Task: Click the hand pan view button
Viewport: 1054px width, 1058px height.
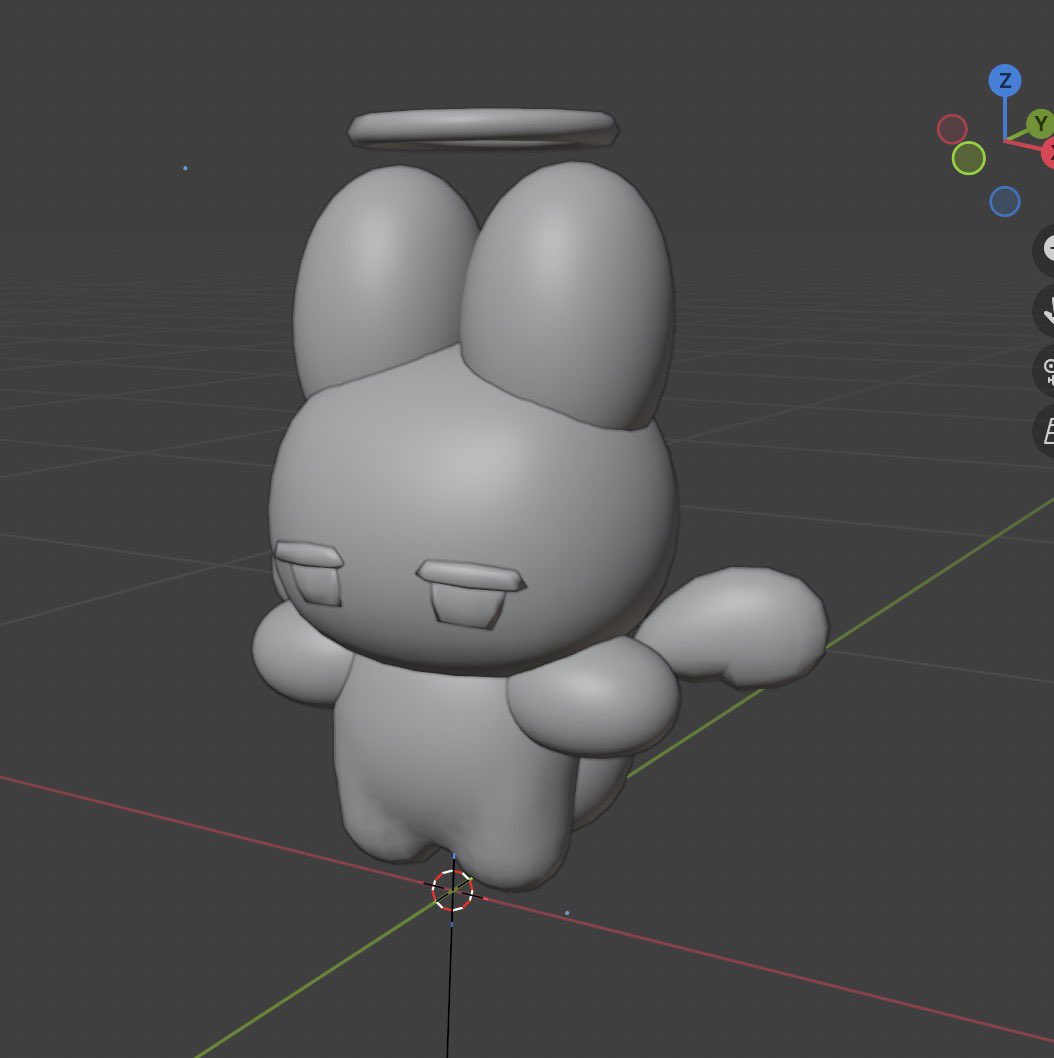Action: [1045, 310]
